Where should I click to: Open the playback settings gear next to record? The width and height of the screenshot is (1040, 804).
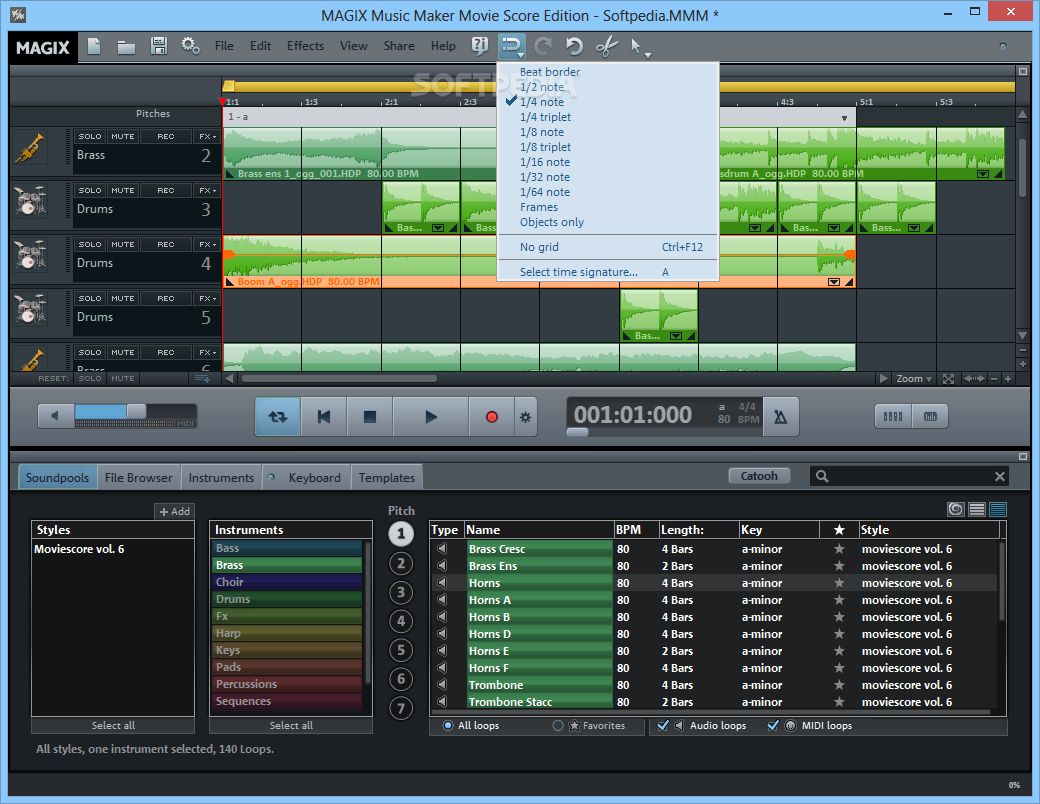[525, 417]
